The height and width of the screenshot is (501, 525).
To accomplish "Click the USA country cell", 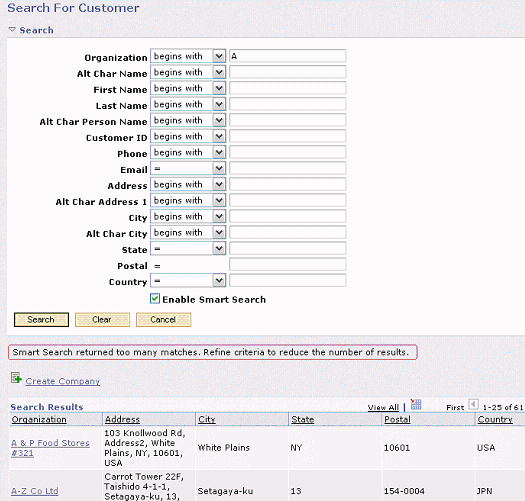I will click(486, 448).
